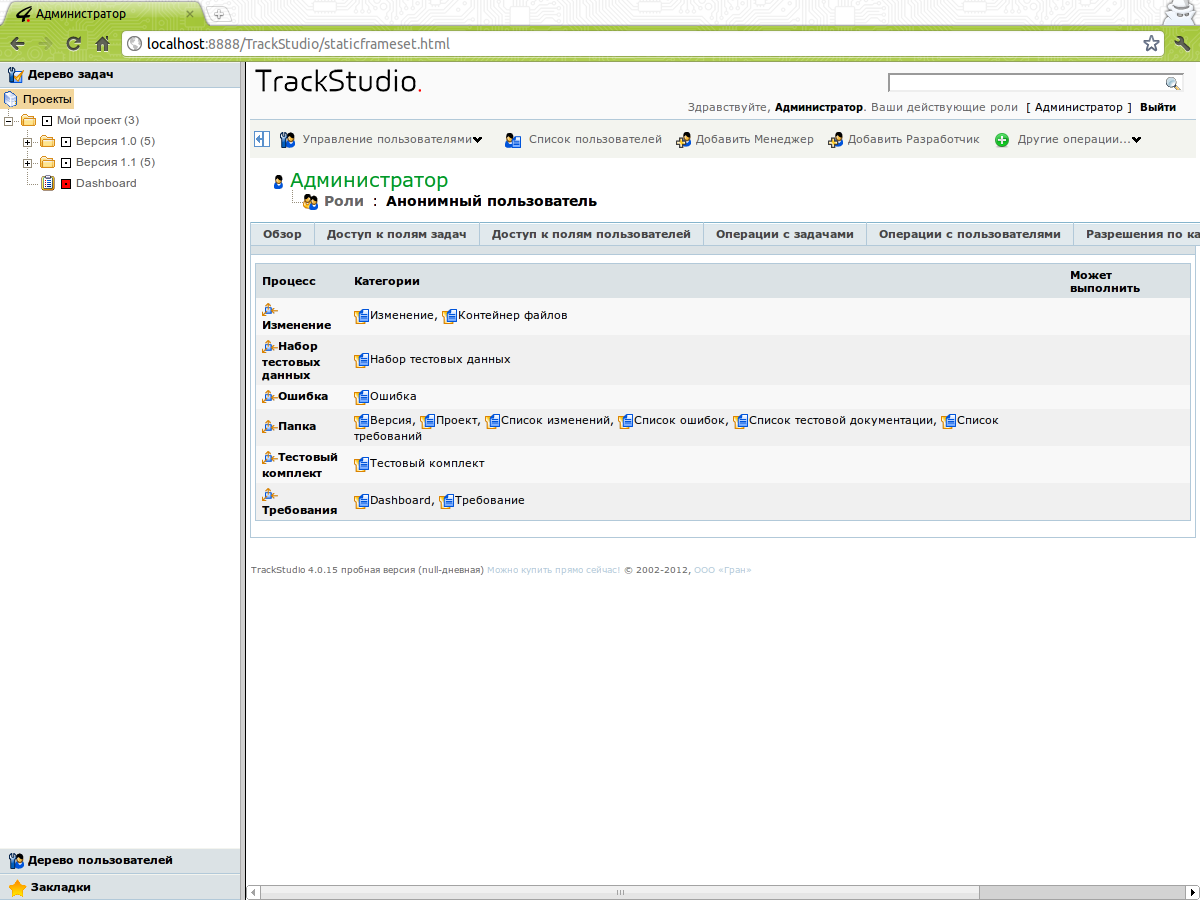Click the Управление пользователями icon
Screen dimensions: 1200x900
pyautogui.click(x=287, y=140)
